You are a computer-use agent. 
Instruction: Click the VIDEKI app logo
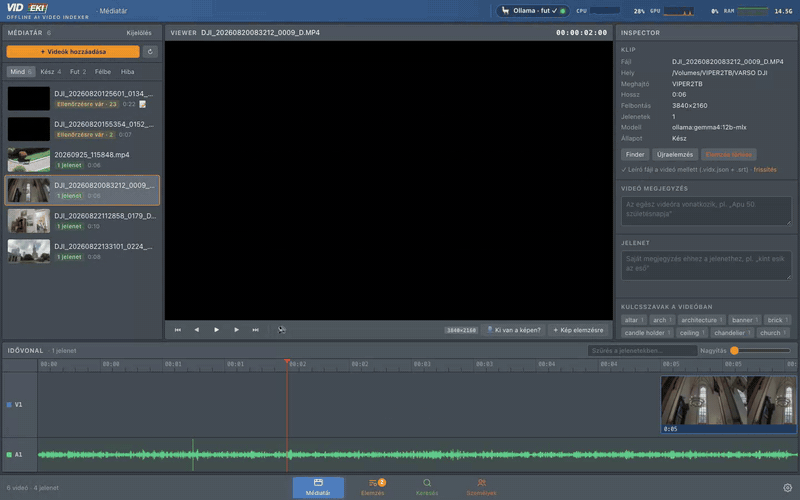point(28,8)
